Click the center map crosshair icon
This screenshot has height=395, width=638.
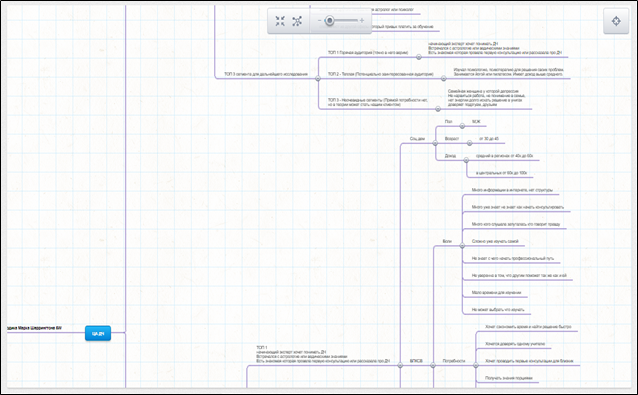(x=616, y=21)
